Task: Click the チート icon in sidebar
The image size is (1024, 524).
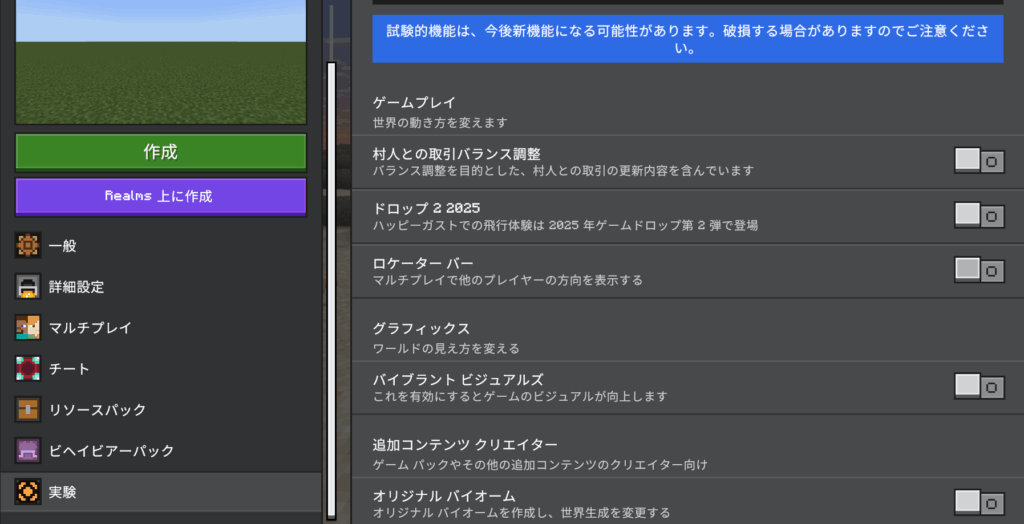Action: (x=28, y=368)
